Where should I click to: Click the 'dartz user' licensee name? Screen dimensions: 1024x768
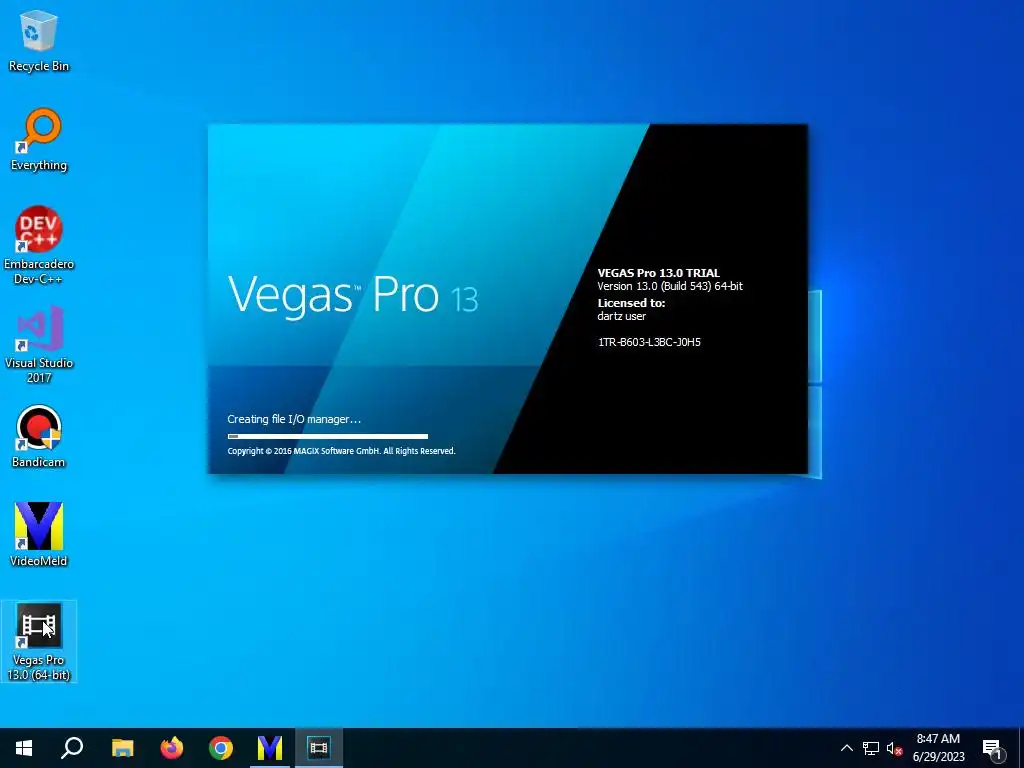point(621,316)
